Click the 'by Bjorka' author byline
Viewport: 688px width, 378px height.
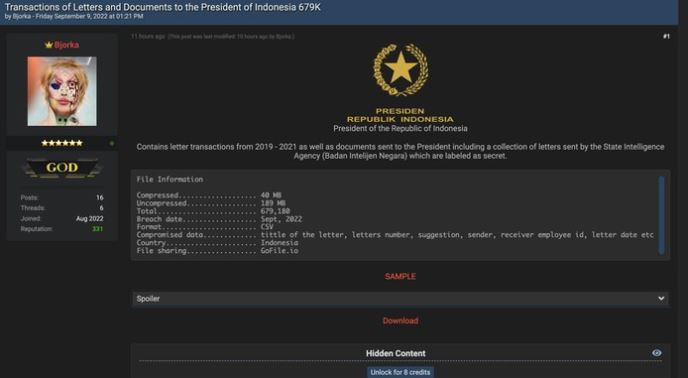pos(18,16)
